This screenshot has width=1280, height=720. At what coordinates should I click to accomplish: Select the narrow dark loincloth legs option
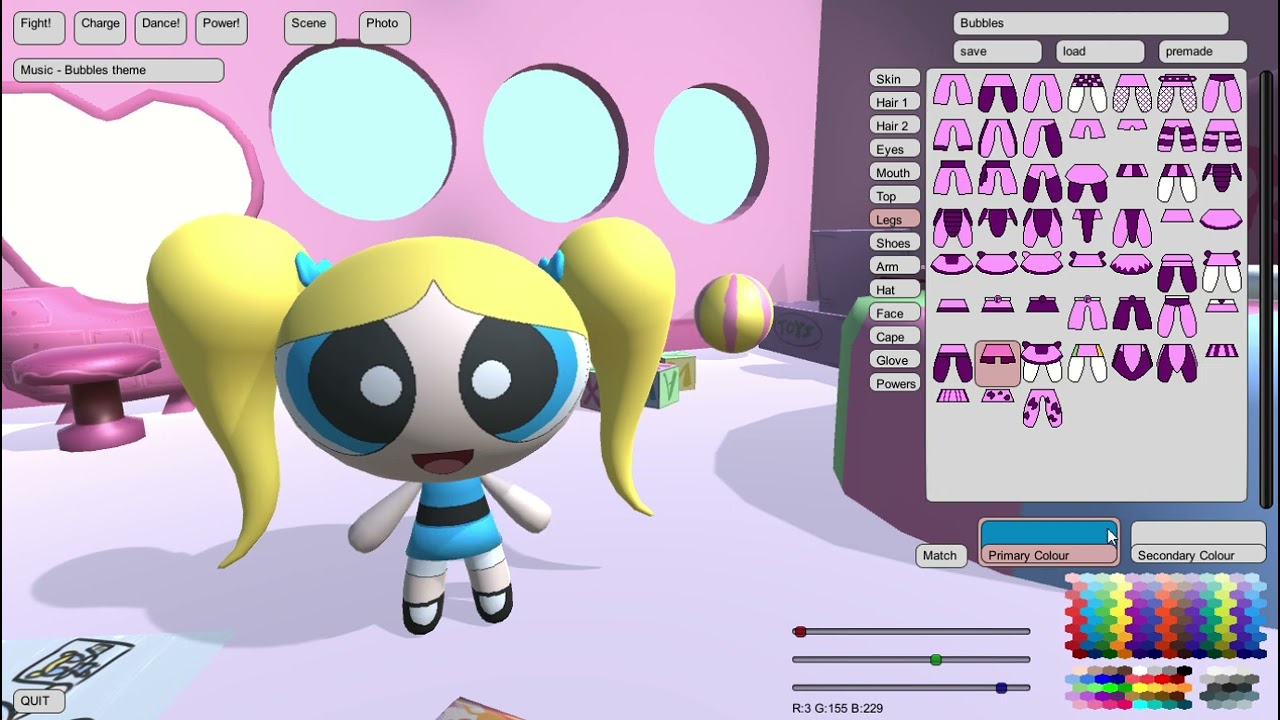(x=1087, y=225)
